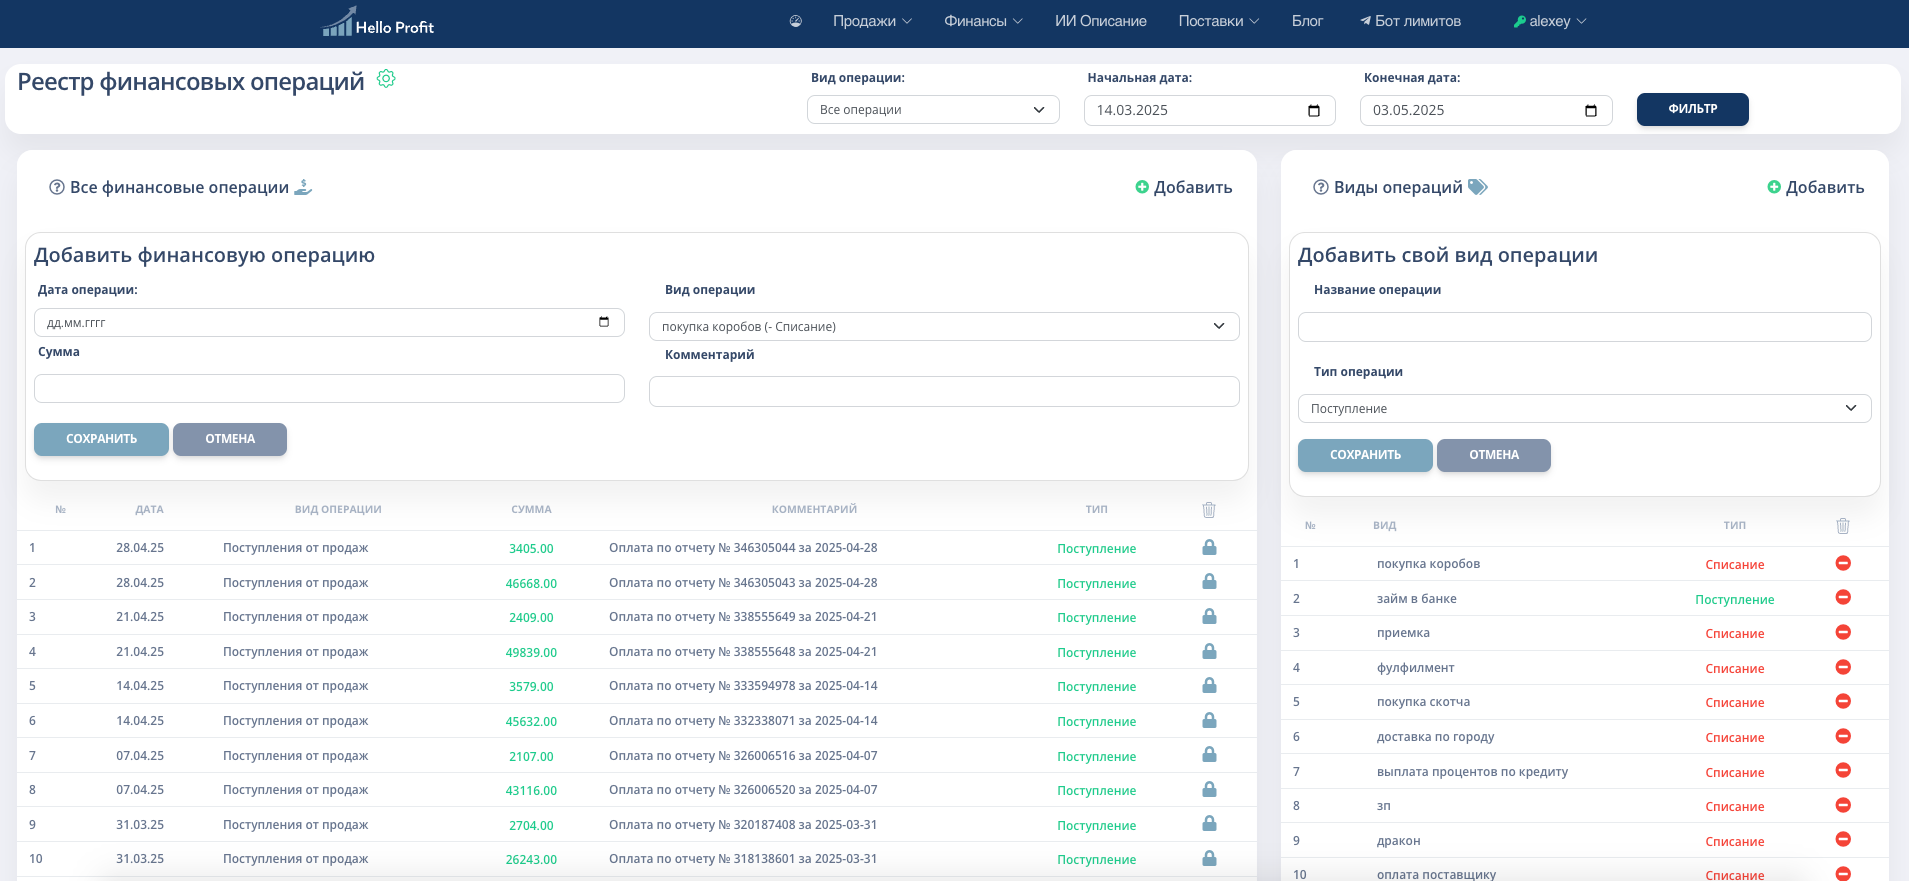1909x881 pixels.
Task: Click help icon beside Все финансовые операции
Action: 57,187
